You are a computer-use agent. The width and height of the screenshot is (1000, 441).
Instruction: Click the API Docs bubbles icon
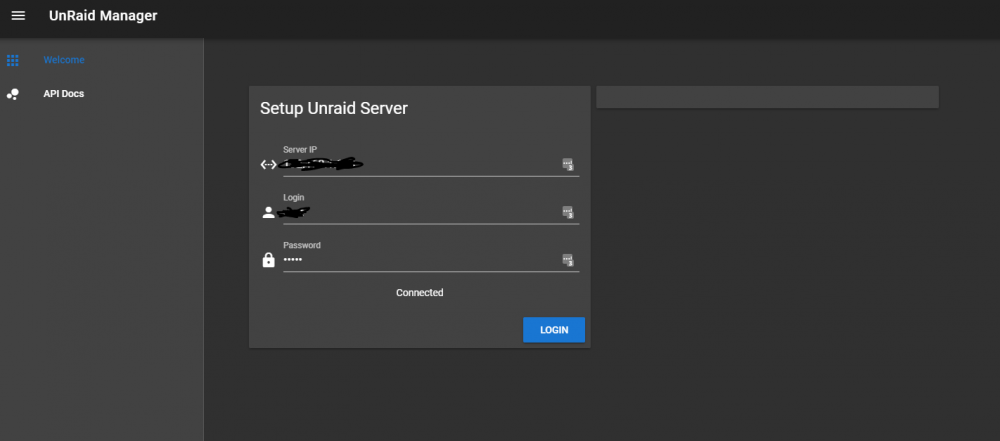pyautogui.click(x=13, y=94)
